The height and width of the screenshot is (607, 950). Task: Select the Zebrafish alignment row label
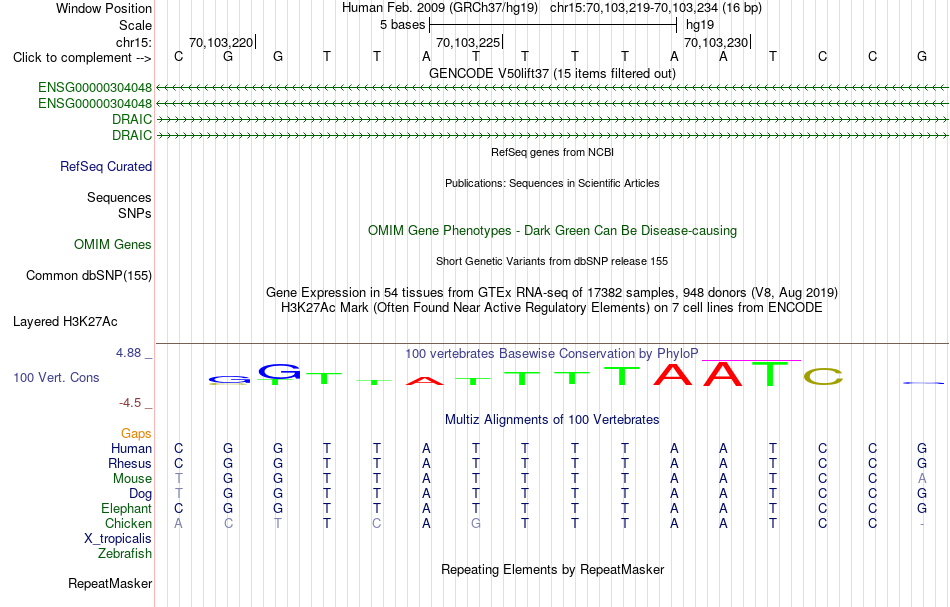coord(125,553)
